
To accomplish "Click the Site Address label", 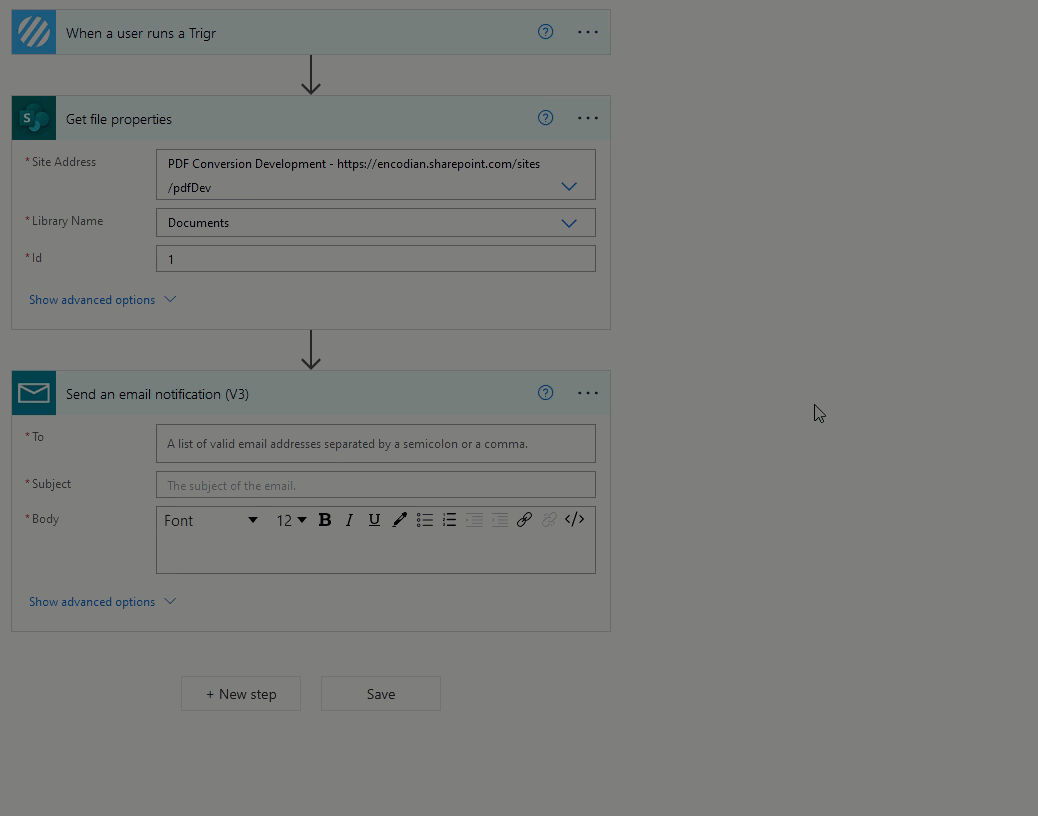I will click(64, 161).
